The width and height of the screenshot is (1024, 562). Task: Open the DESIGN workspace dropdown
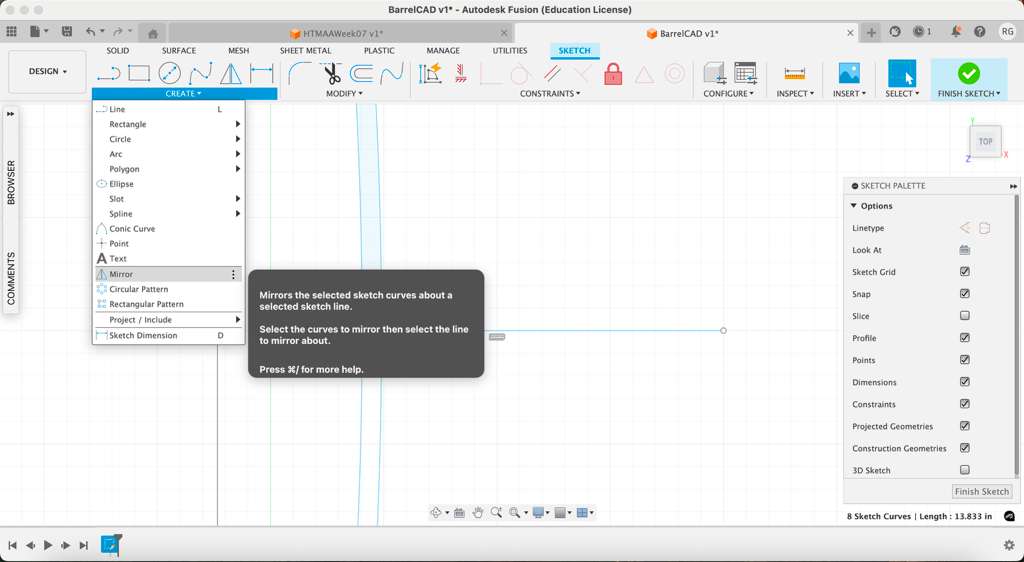point(47,72)
